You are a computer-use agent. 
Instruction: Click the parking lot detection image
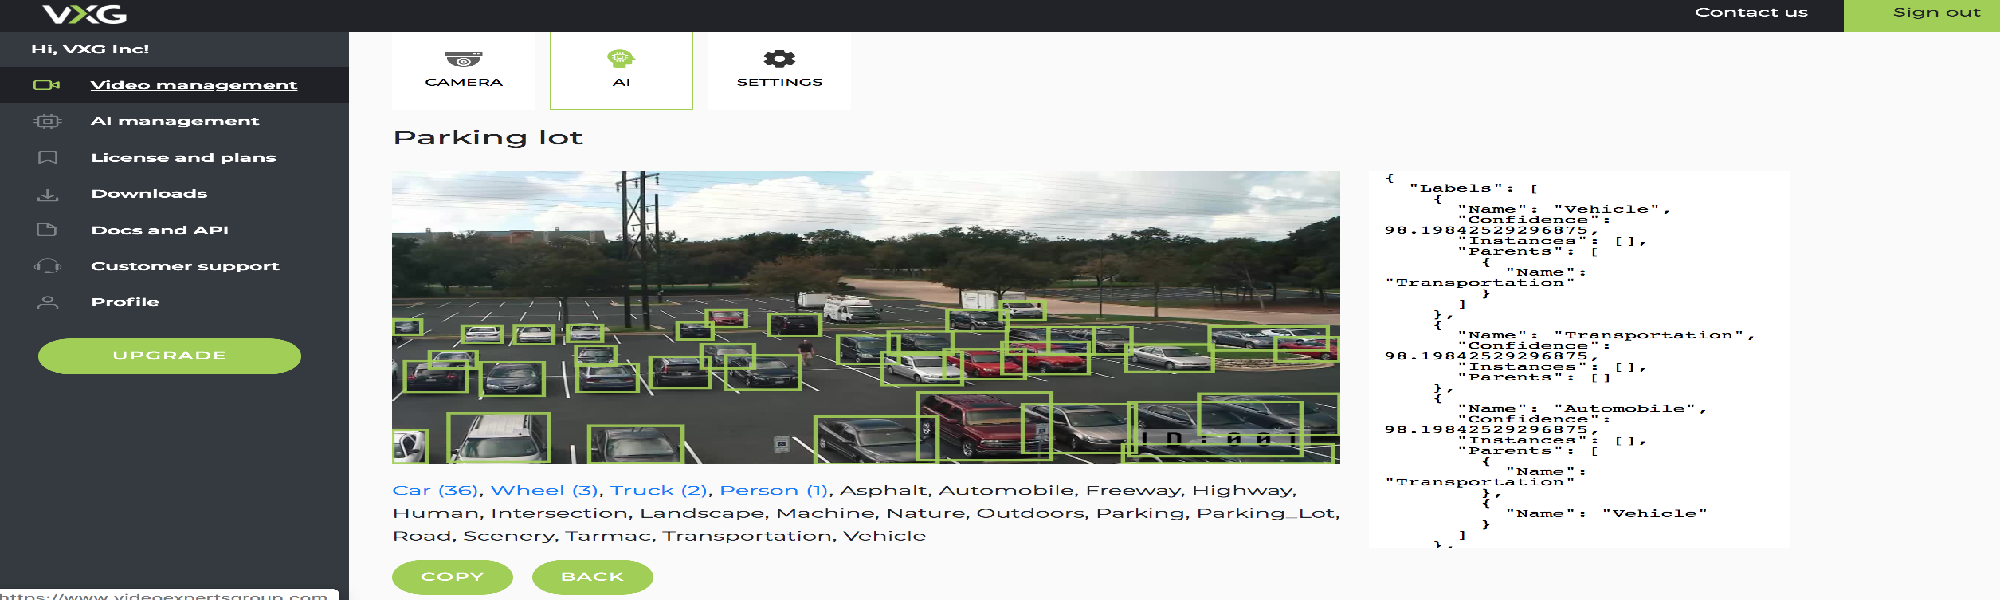[865, 317]
